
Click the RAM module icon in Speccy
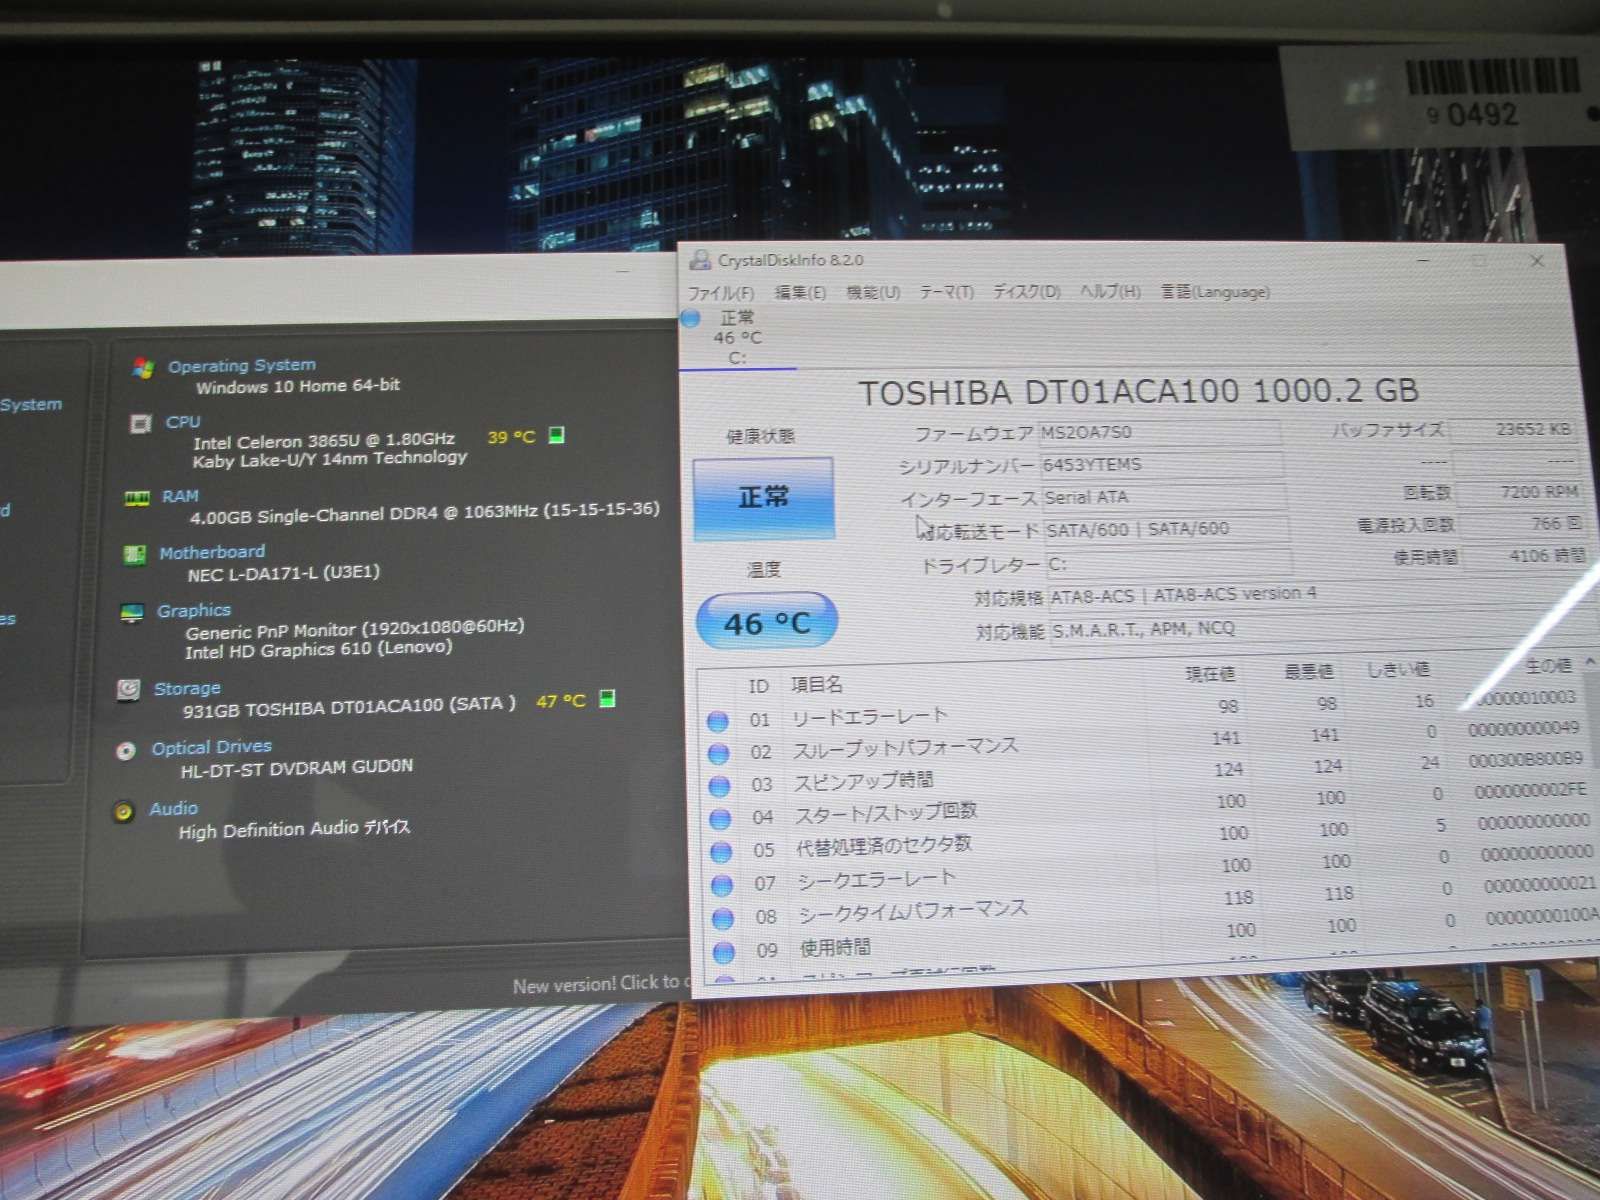(136, 497)
